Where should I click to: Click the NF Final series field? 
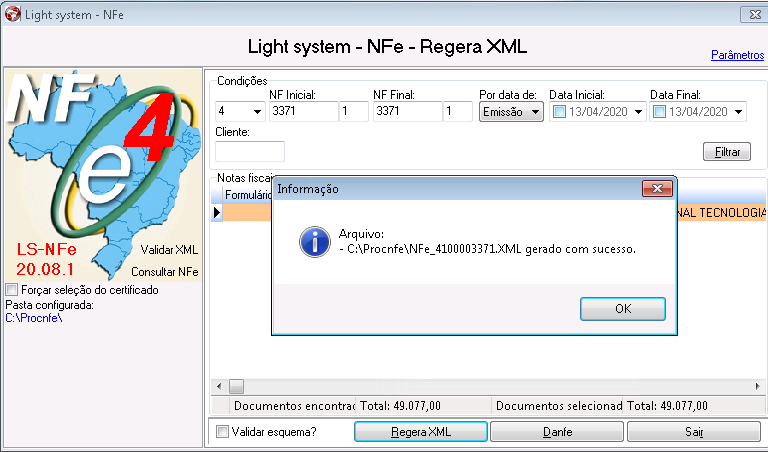tap(457, 111)
